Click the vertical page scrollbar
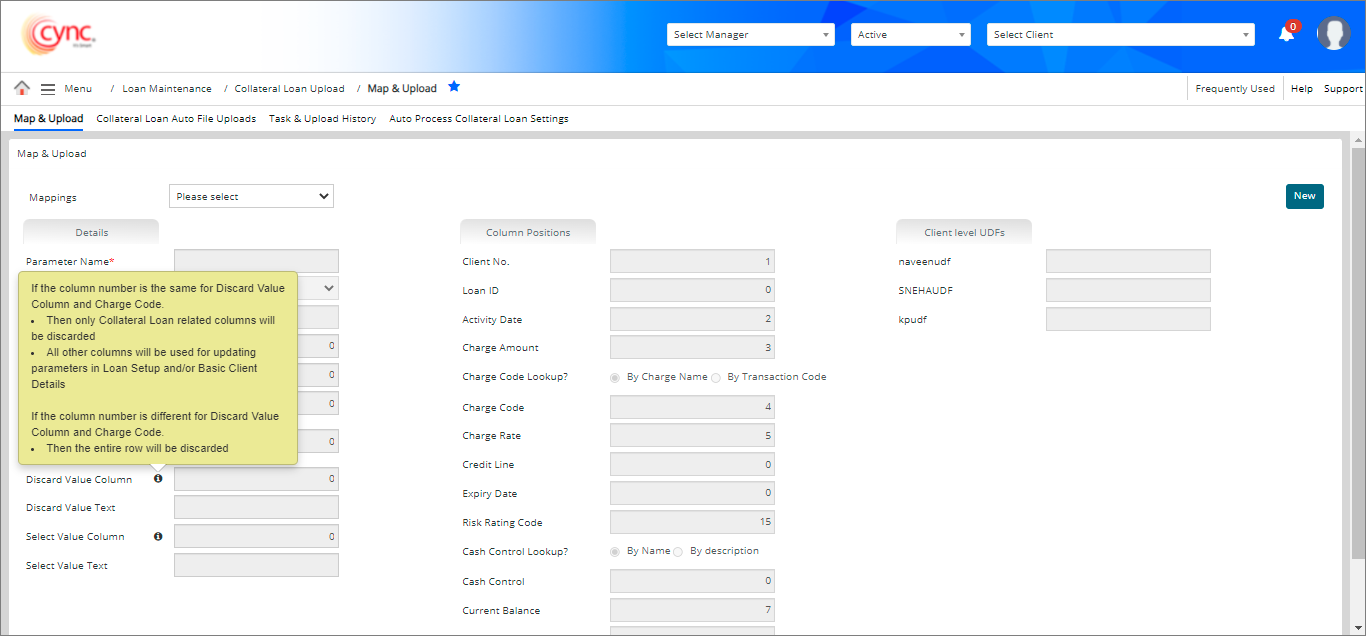 click(x=1357, y=350)
